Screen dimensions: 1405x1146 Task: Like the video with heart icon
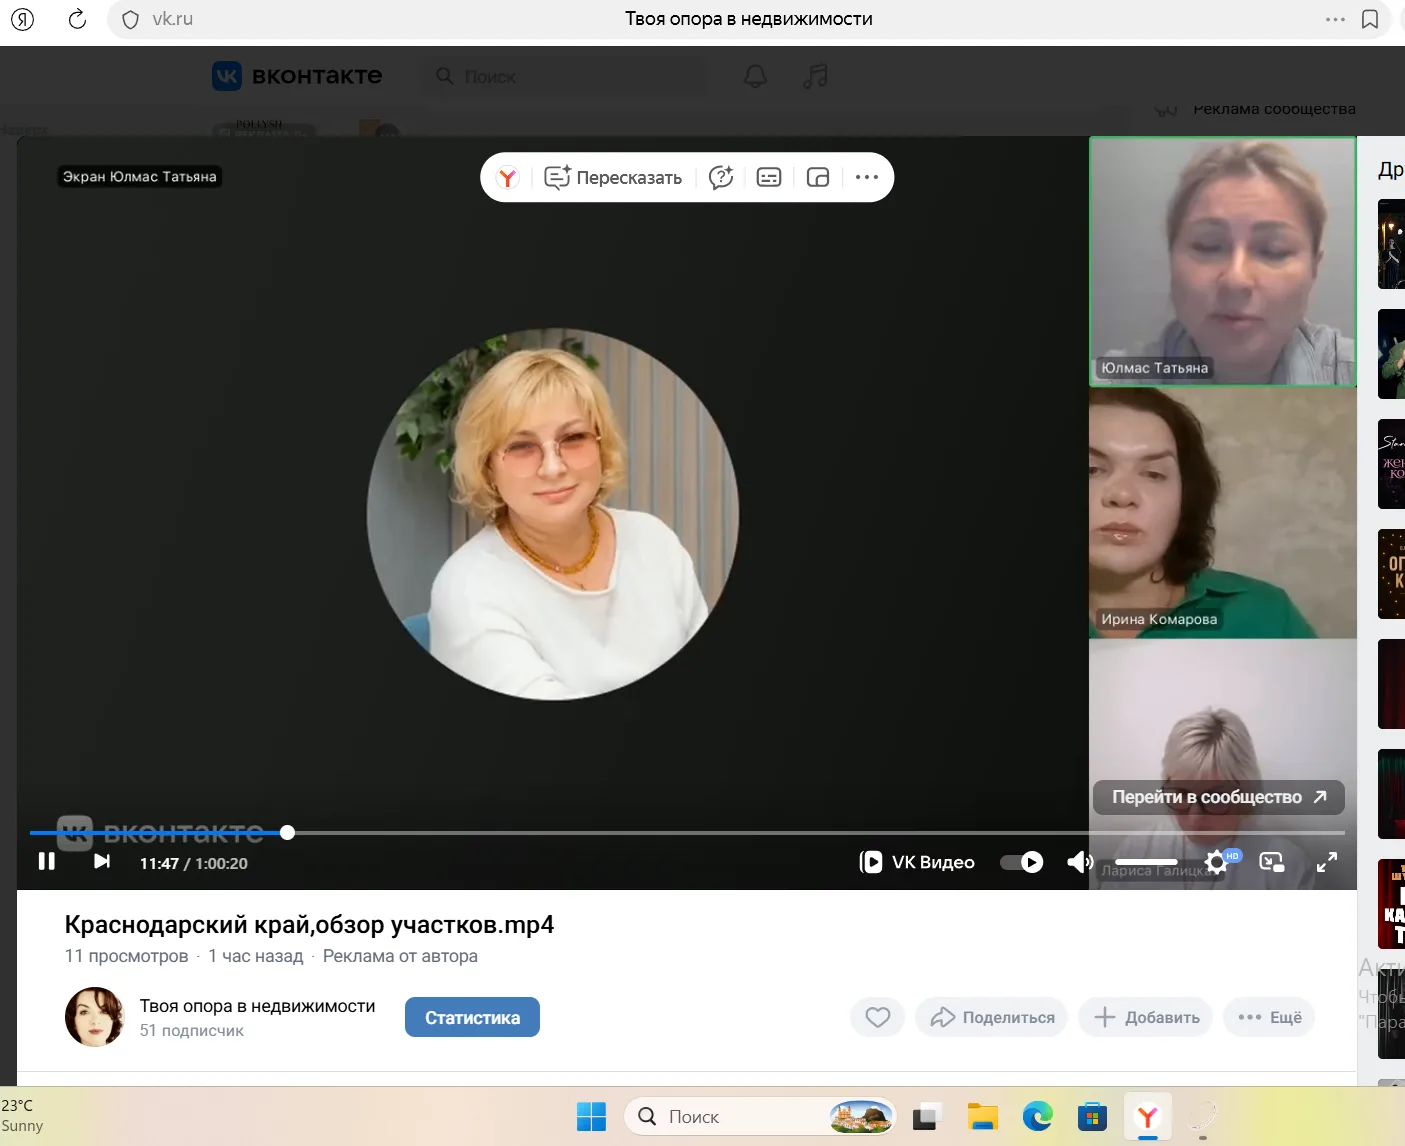click(x=878, y=1017)
